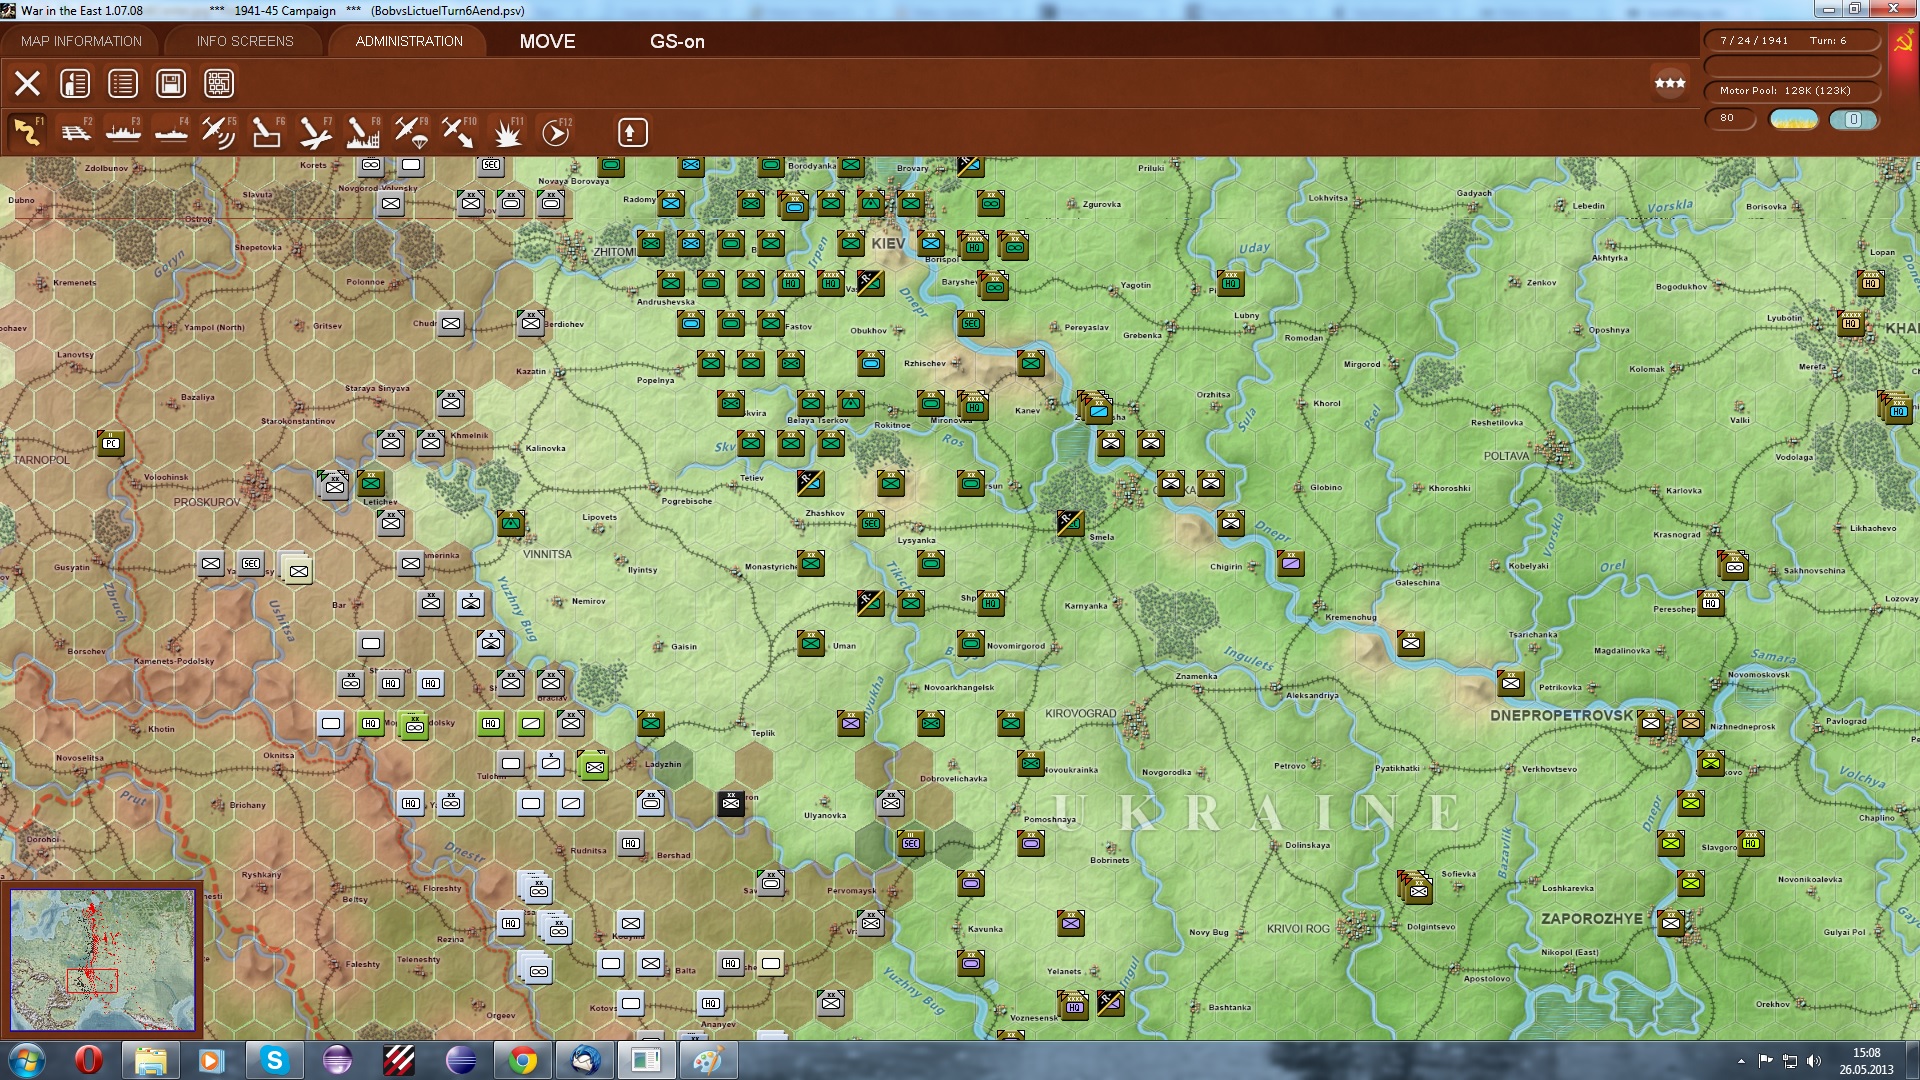Viewport: 1920px width, 1080px height.
Task: Select the F9 air transport parachute icon
Action: (411, 132)
